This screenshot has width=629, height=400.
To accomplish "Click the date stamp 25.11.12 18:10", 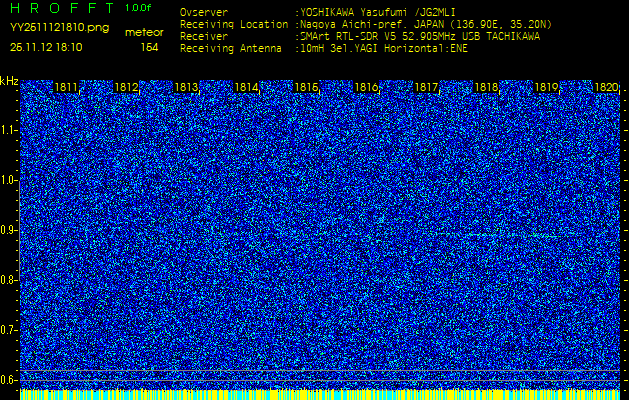I will pyautogui.click(x=46, y=47).
